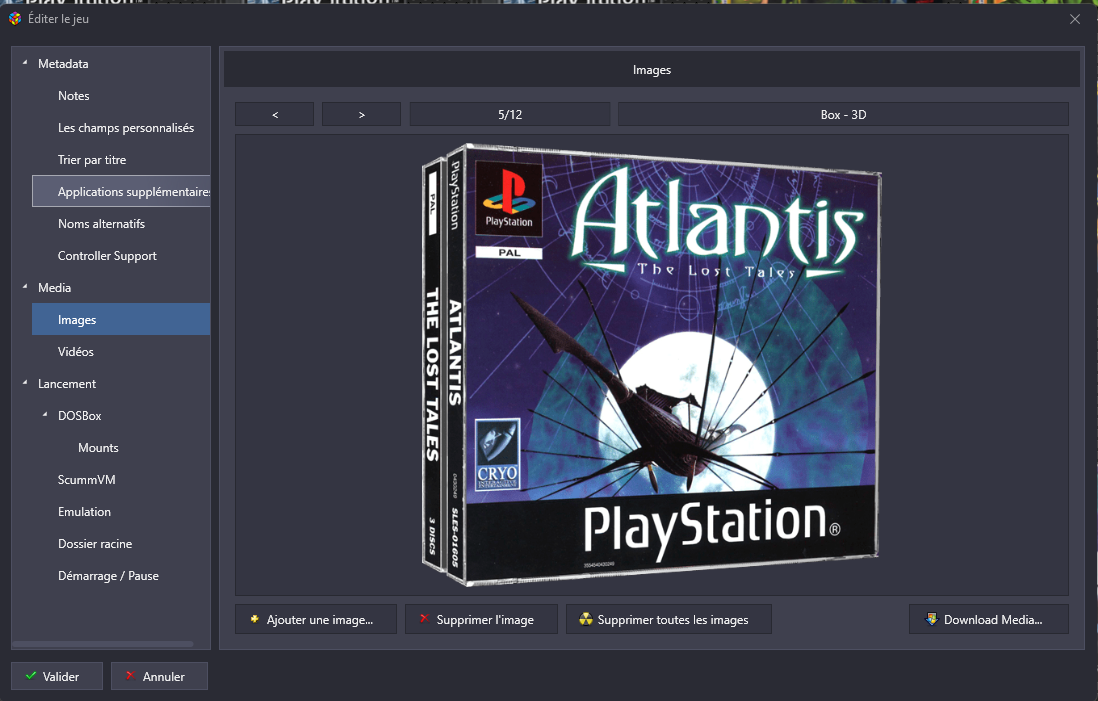Click the Download Media arrow icon
The height and width of the screenshot is (701, 1098).
[x=931, y=619]
